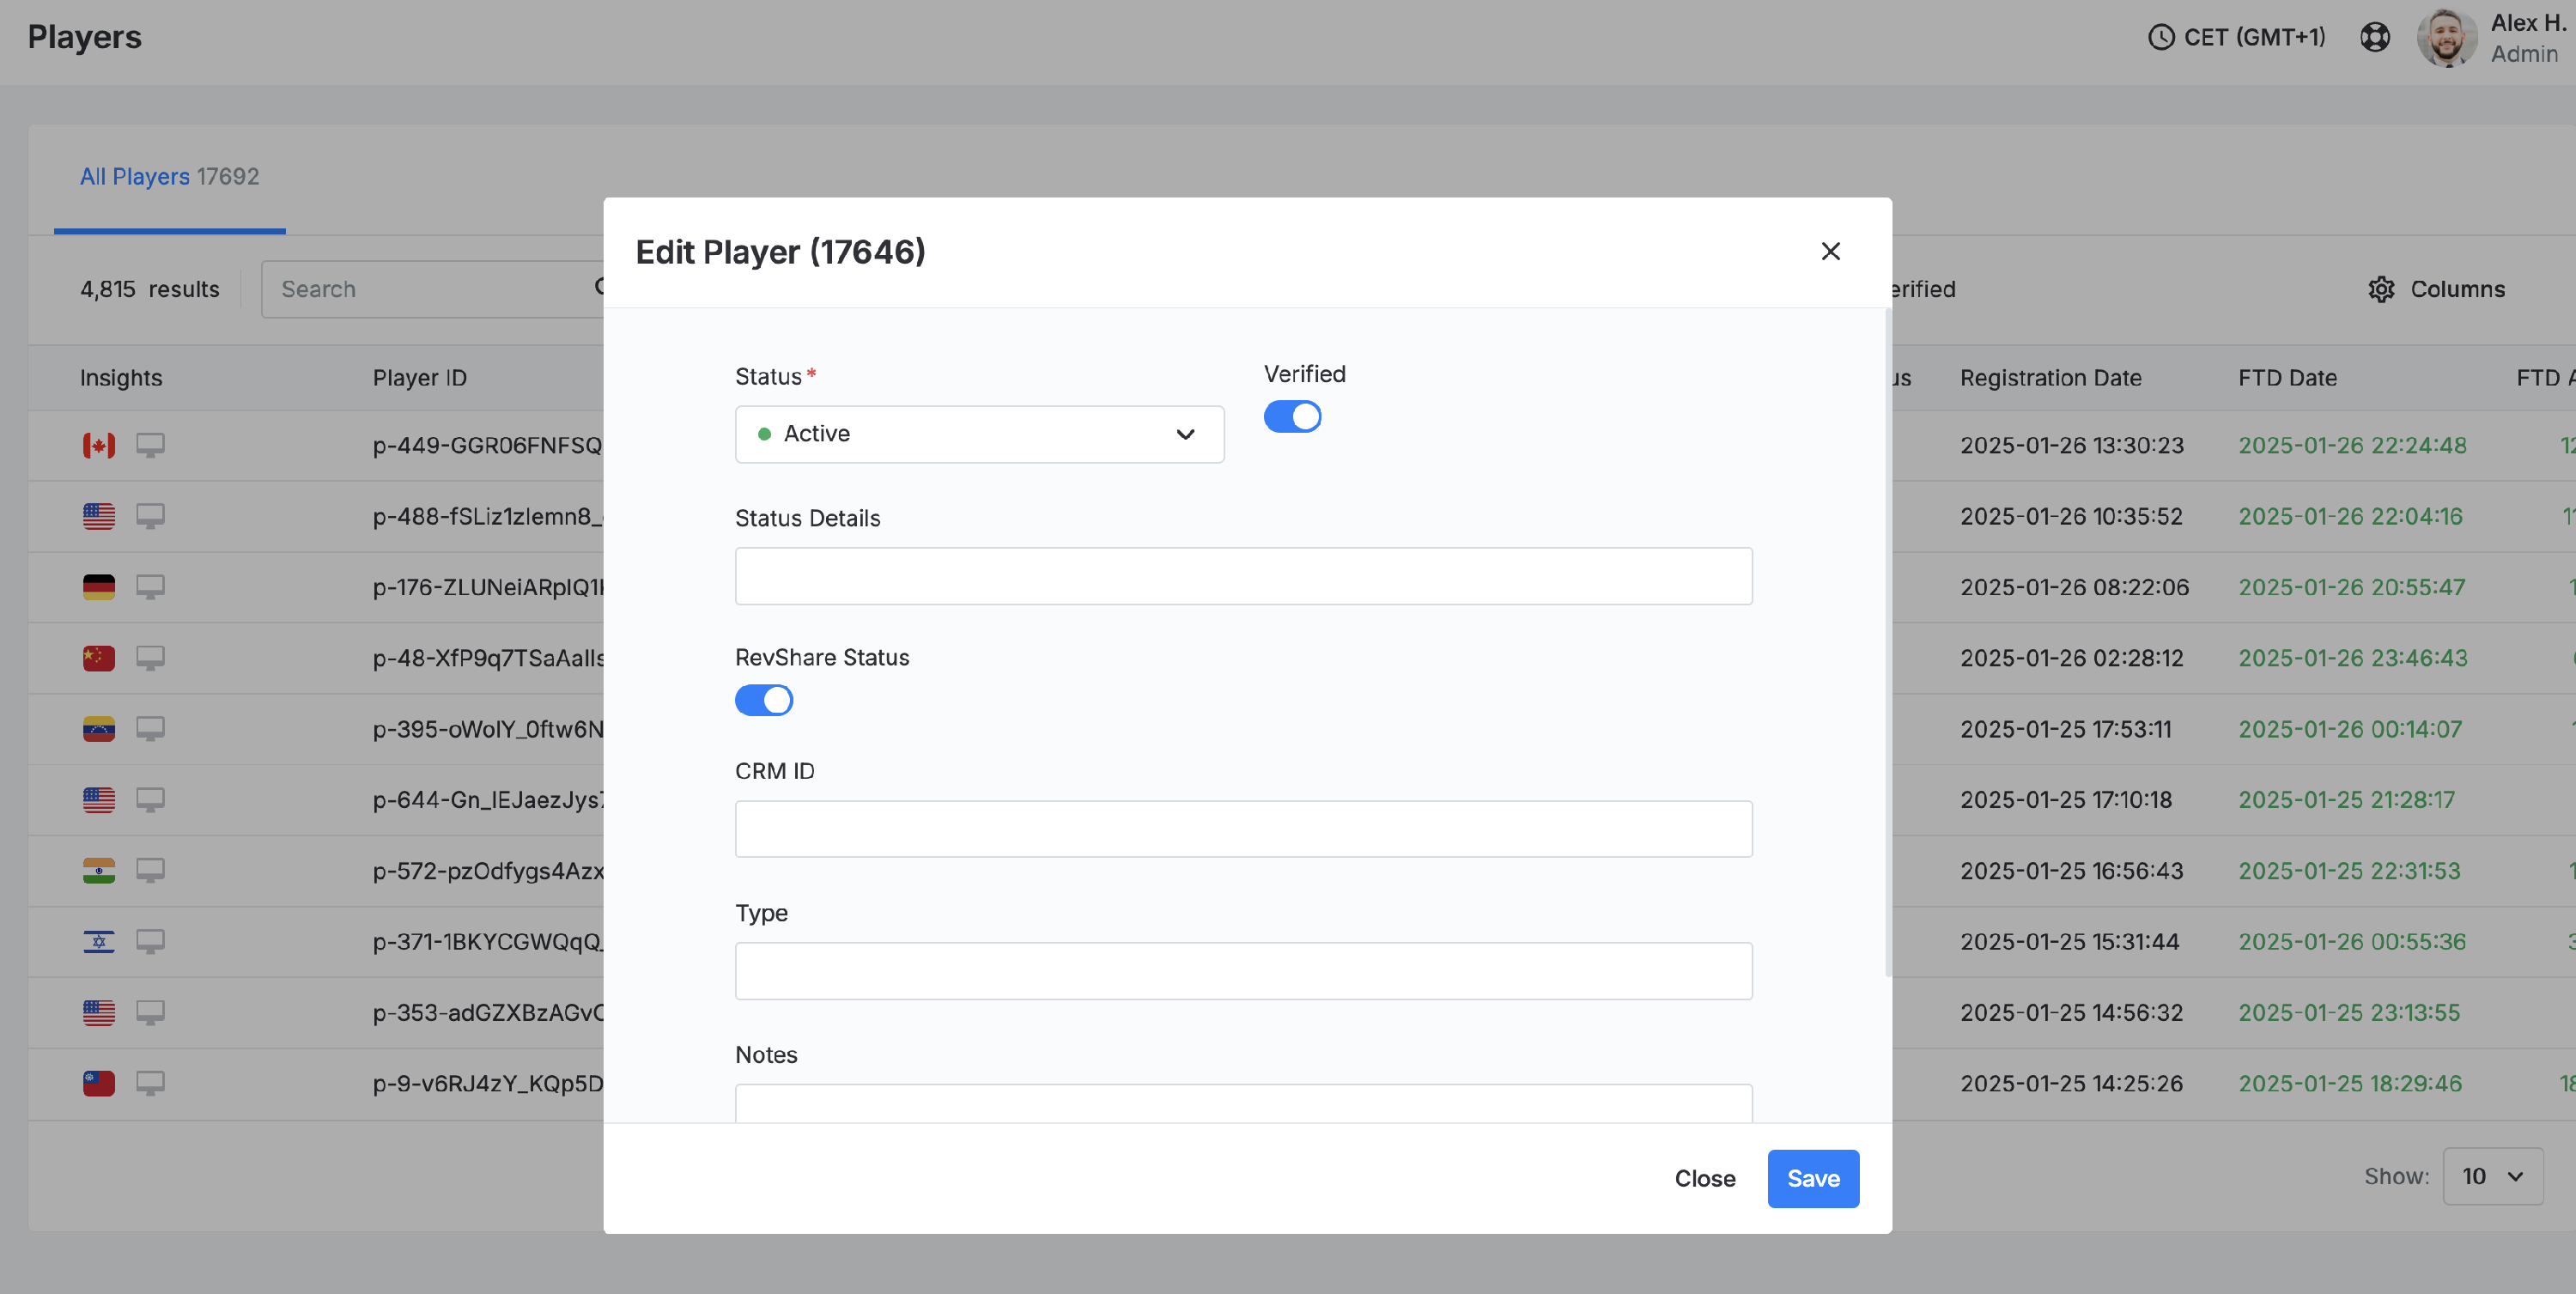Click player ID p-449-GGR06FNFSQ
Image resolution: width=2576 pixels, height=1294 pixels.
click(487, 445)
